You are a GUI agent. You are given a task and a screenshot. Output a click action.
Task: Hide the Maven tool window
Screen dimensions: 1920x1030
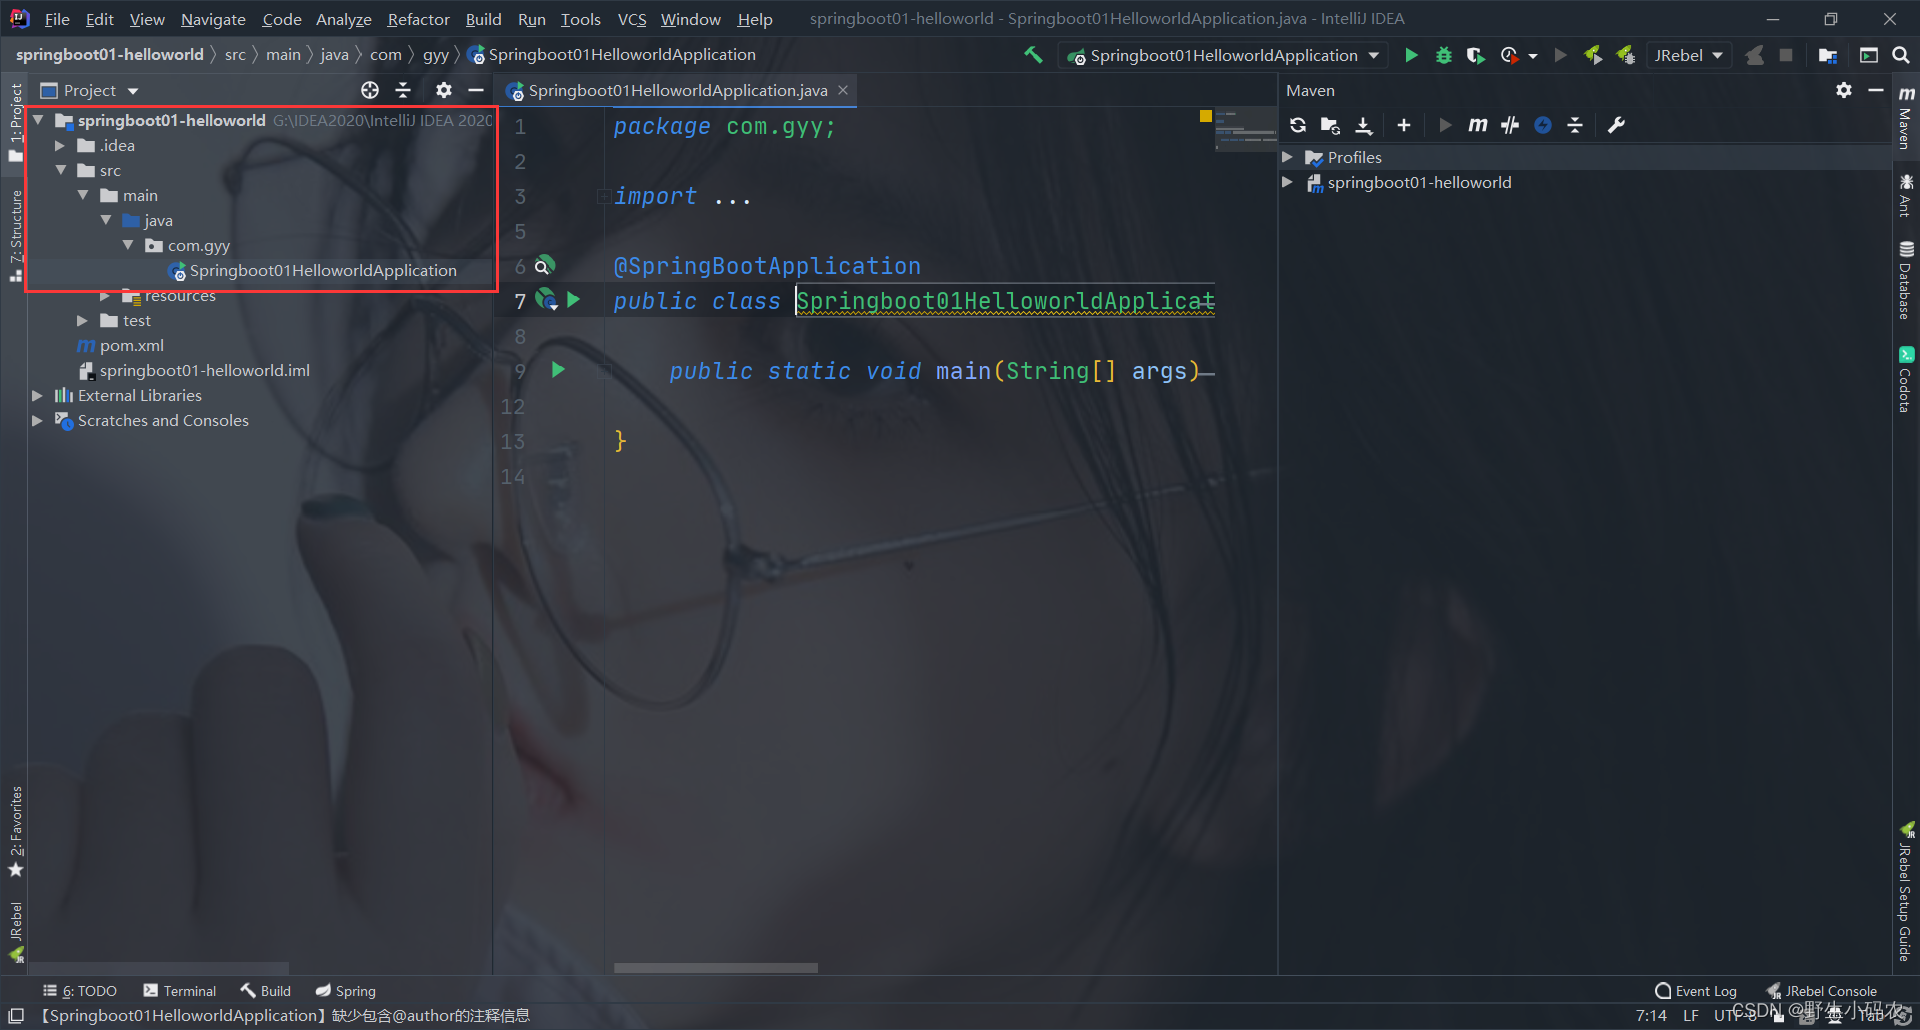click(1876, 90)
